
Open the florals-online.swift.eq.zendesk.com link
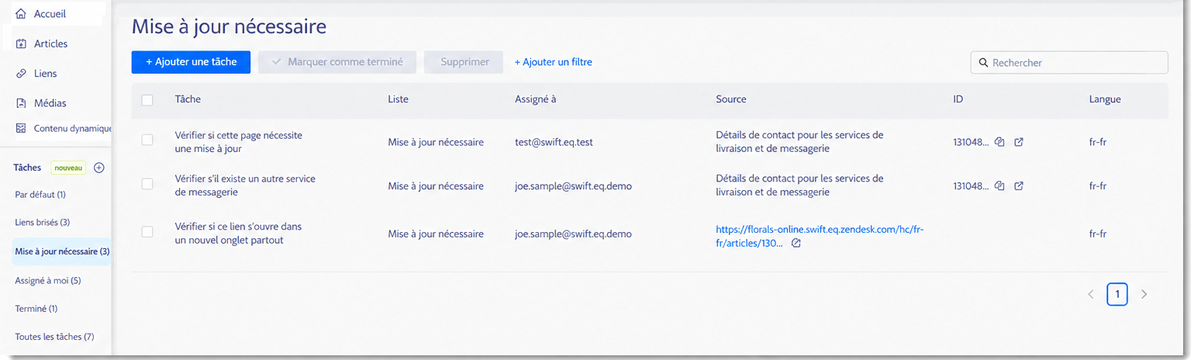(819, 235)
